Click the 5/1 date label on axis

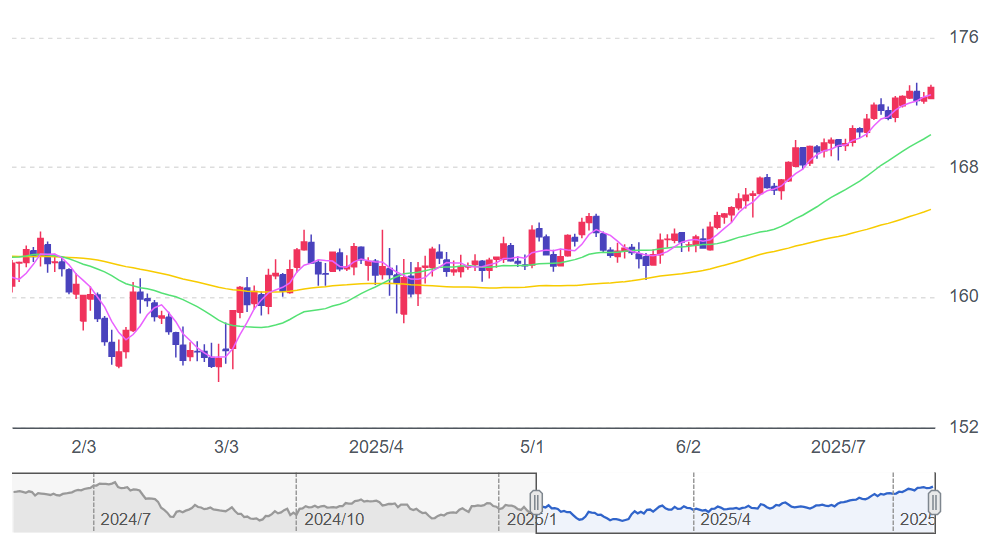click(532, 447)
